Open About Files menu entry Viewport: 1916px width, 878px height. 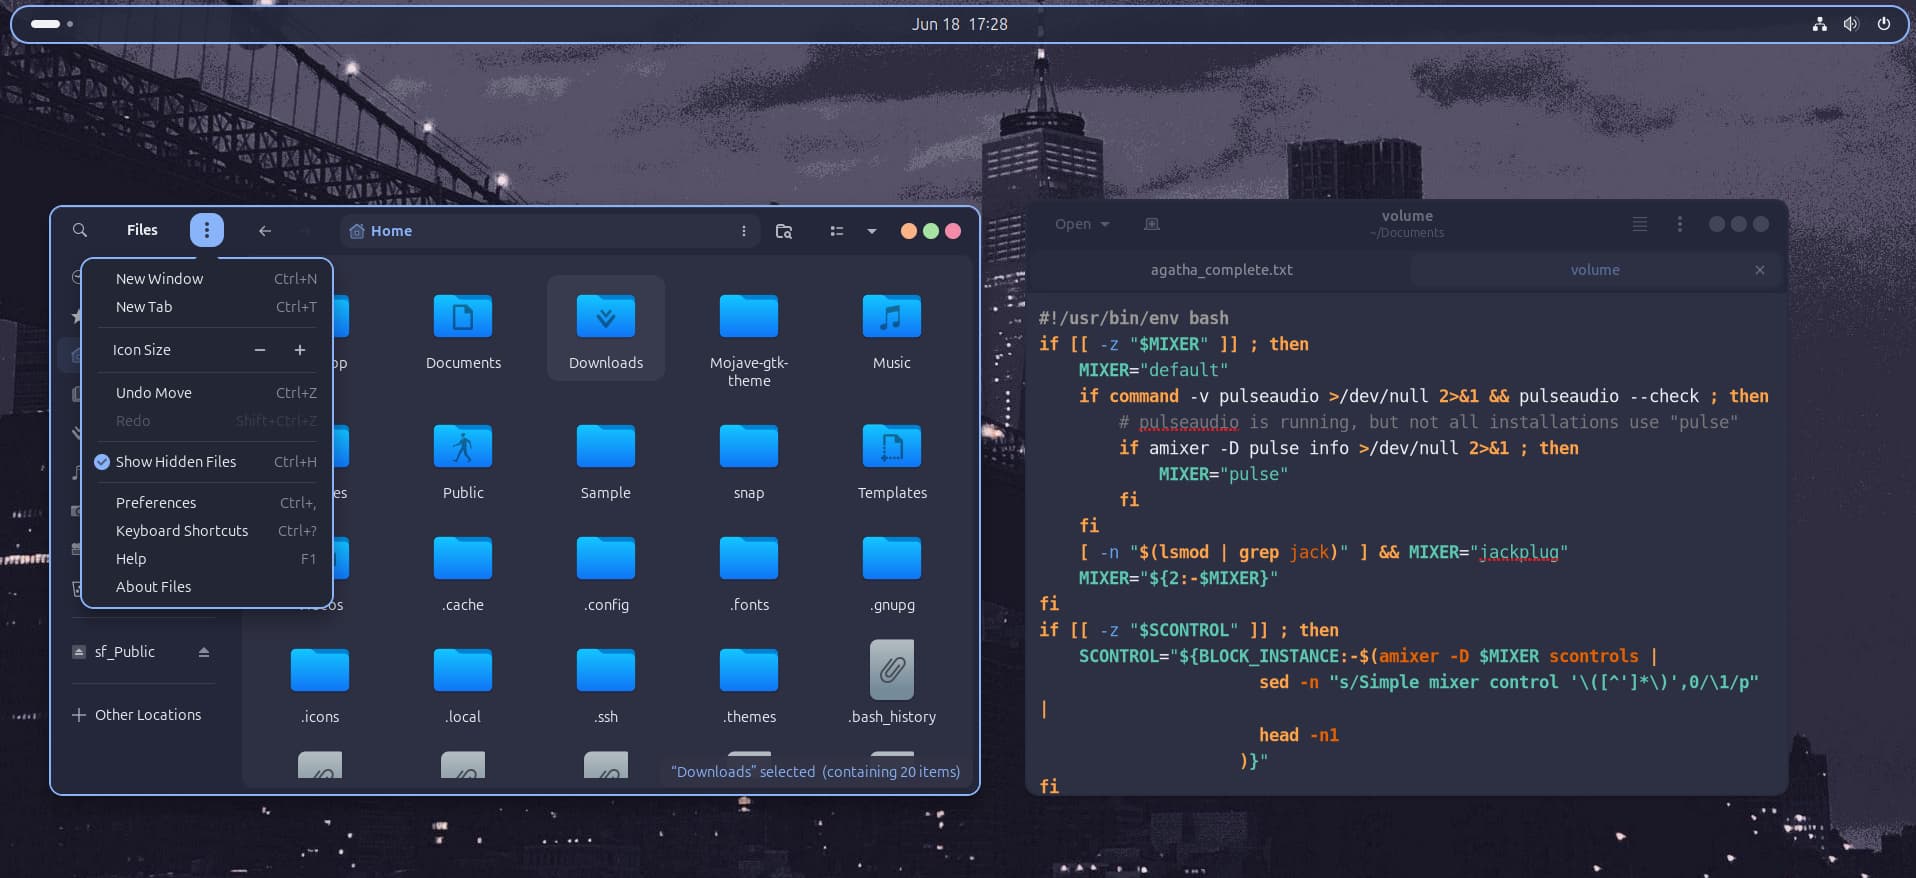207,587
